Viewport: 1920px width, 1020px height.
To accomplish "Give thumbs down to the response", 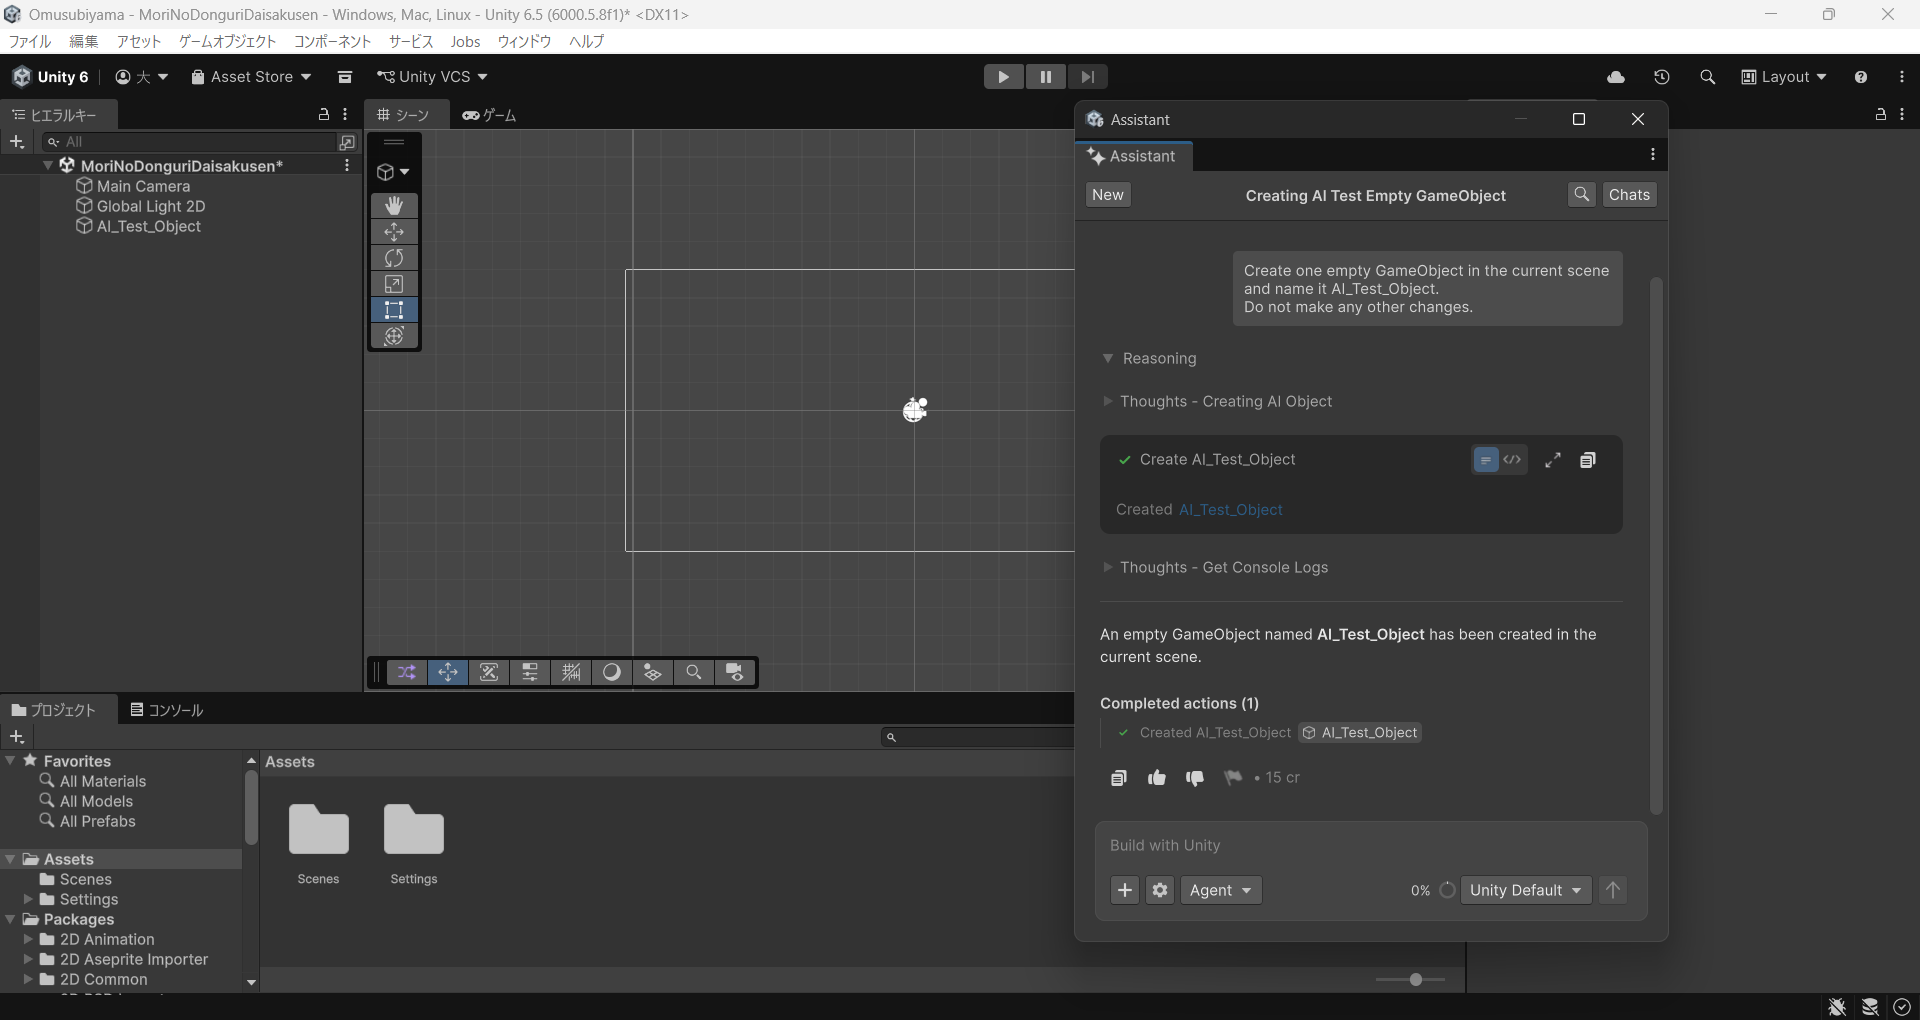I will (1195, 778).
